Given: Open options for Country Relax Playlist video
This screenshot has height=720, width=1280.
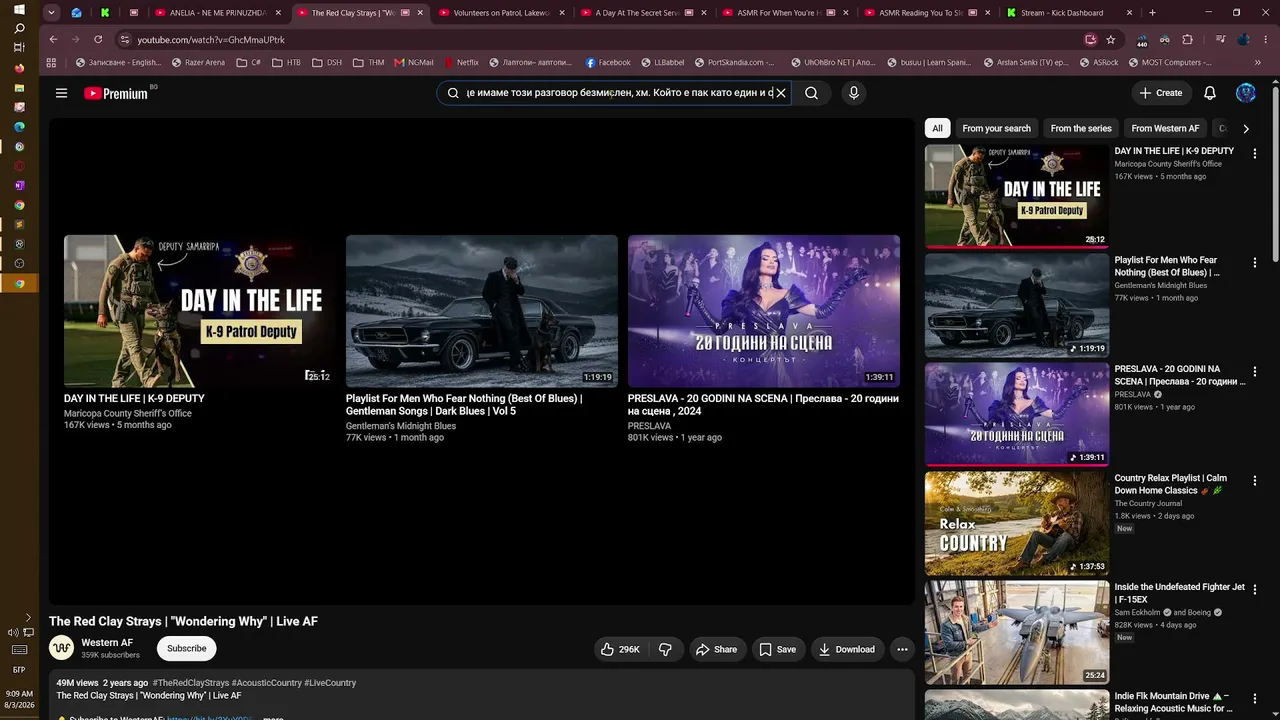Looking at the screenshot, I should click(1255, 481).
